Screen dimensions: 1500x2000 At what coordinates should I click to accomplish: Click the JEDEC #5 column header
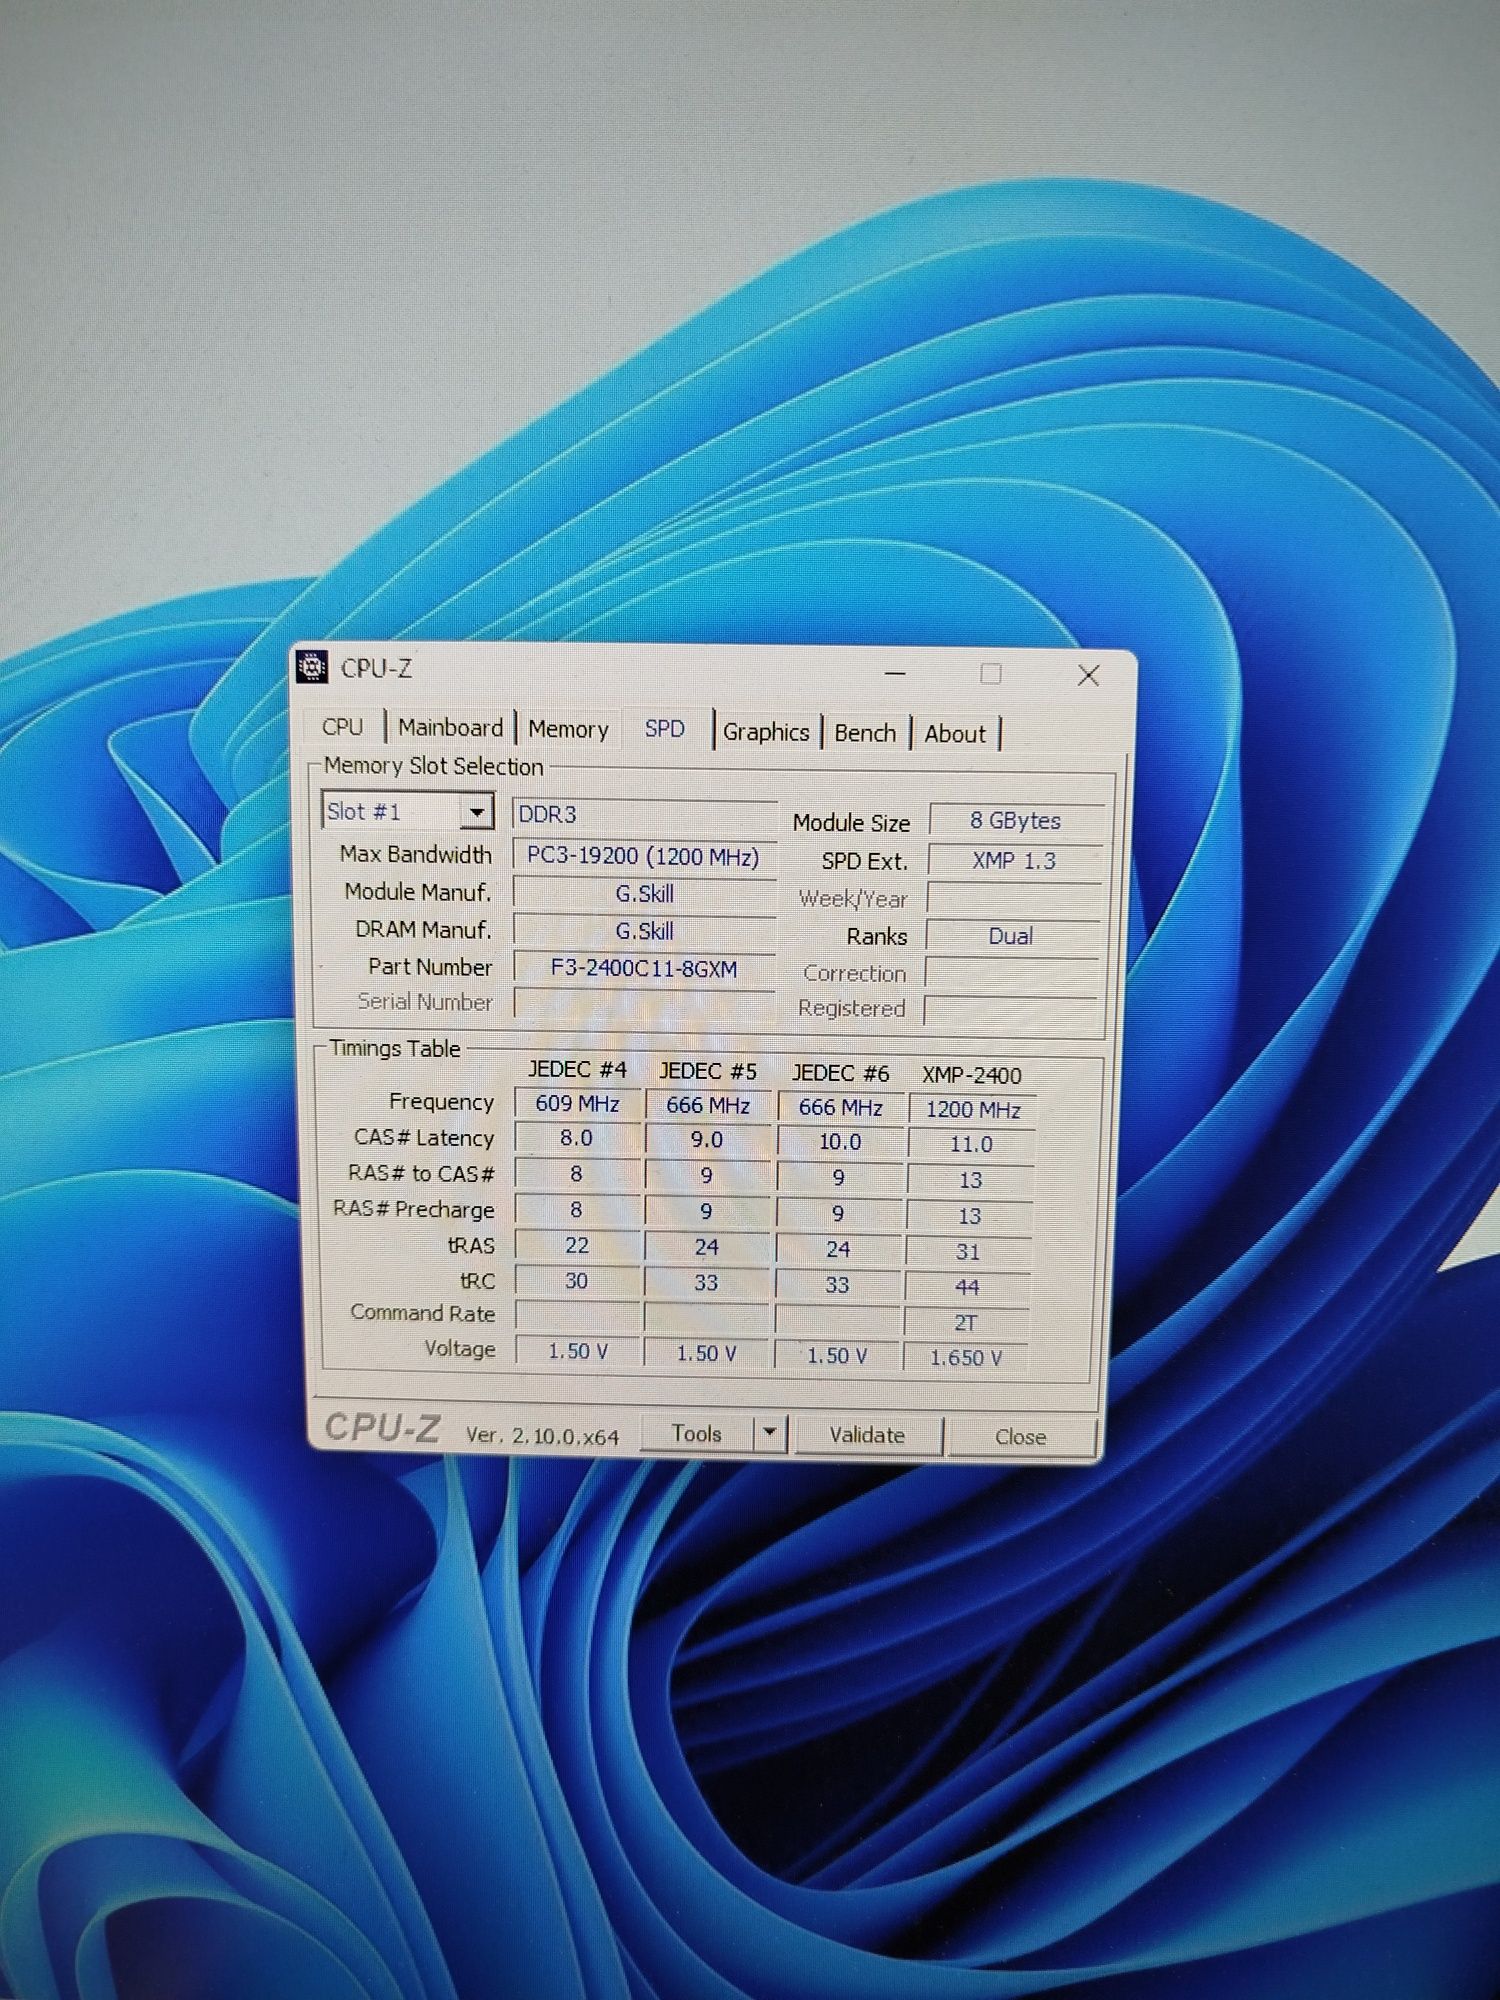tap(708, 1072)
